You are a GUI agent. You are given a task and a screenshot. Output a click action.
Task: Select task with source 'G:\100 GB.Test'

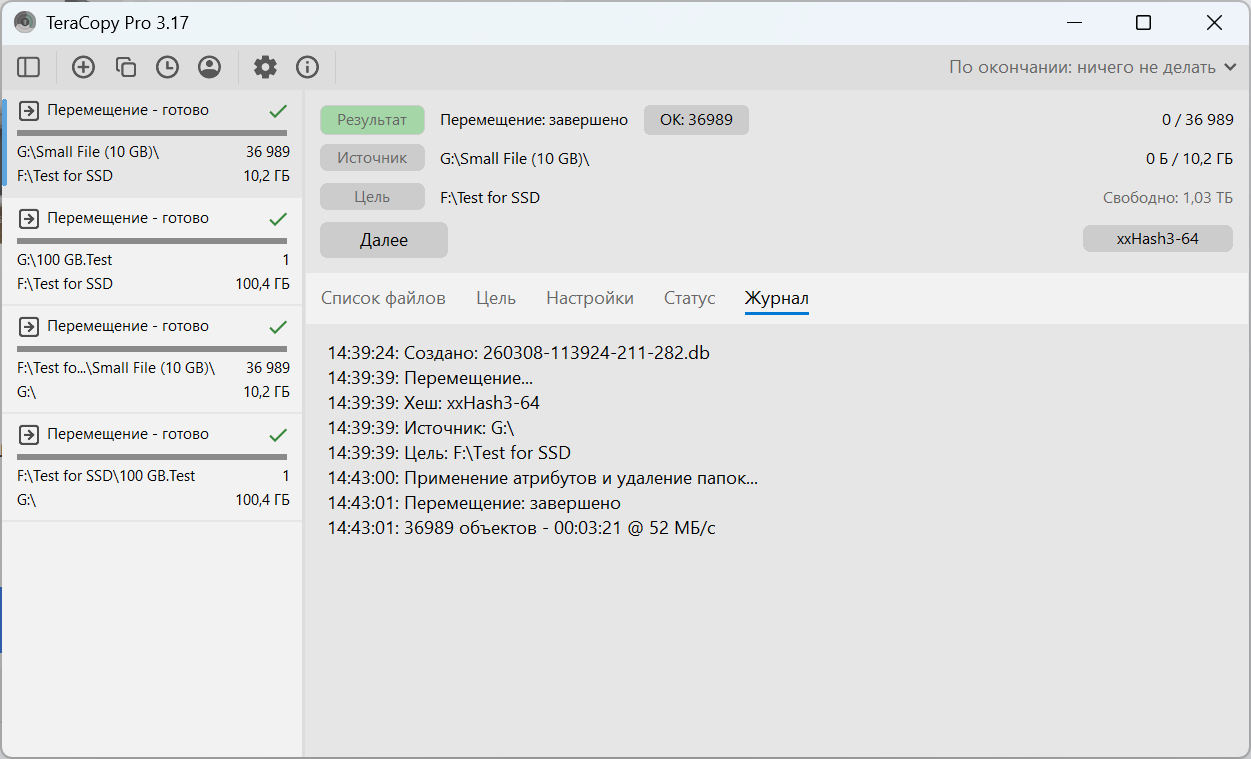(x=152, y=251)
